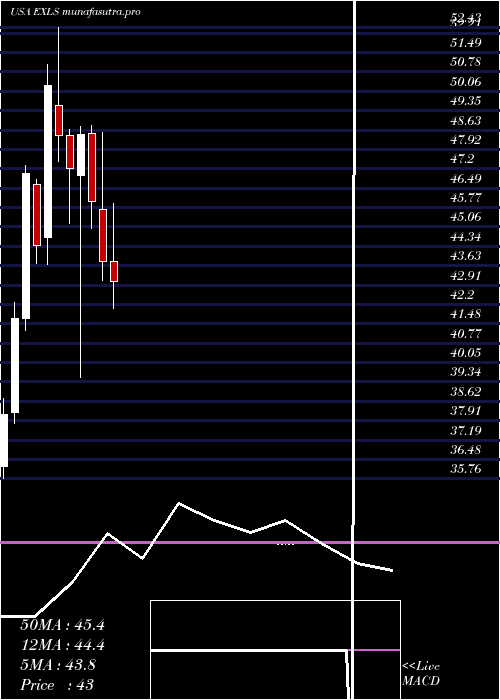This screenshot has width=500, height=700.
Task: Click the 40.77 price axis label
Action: point(465,333)
